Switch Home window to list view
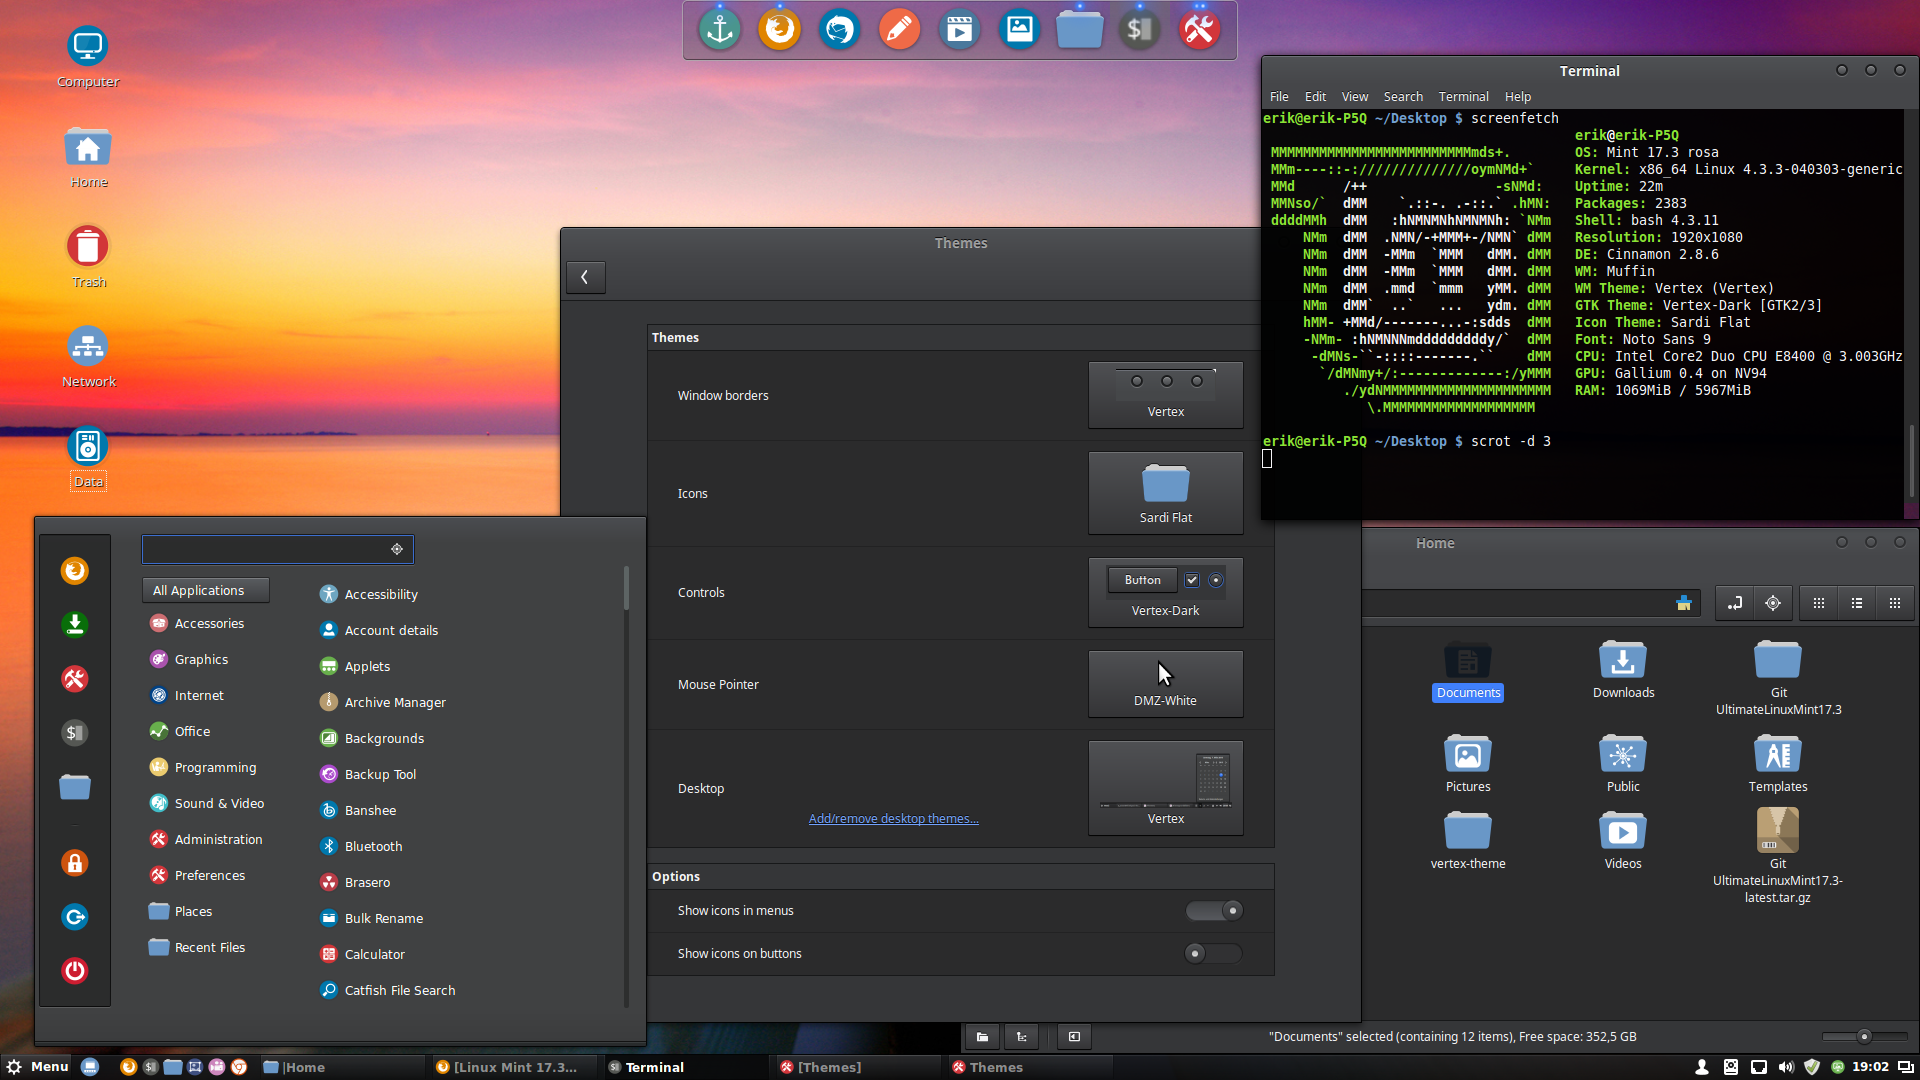1920x1080 pixels. pos(1857,603)
